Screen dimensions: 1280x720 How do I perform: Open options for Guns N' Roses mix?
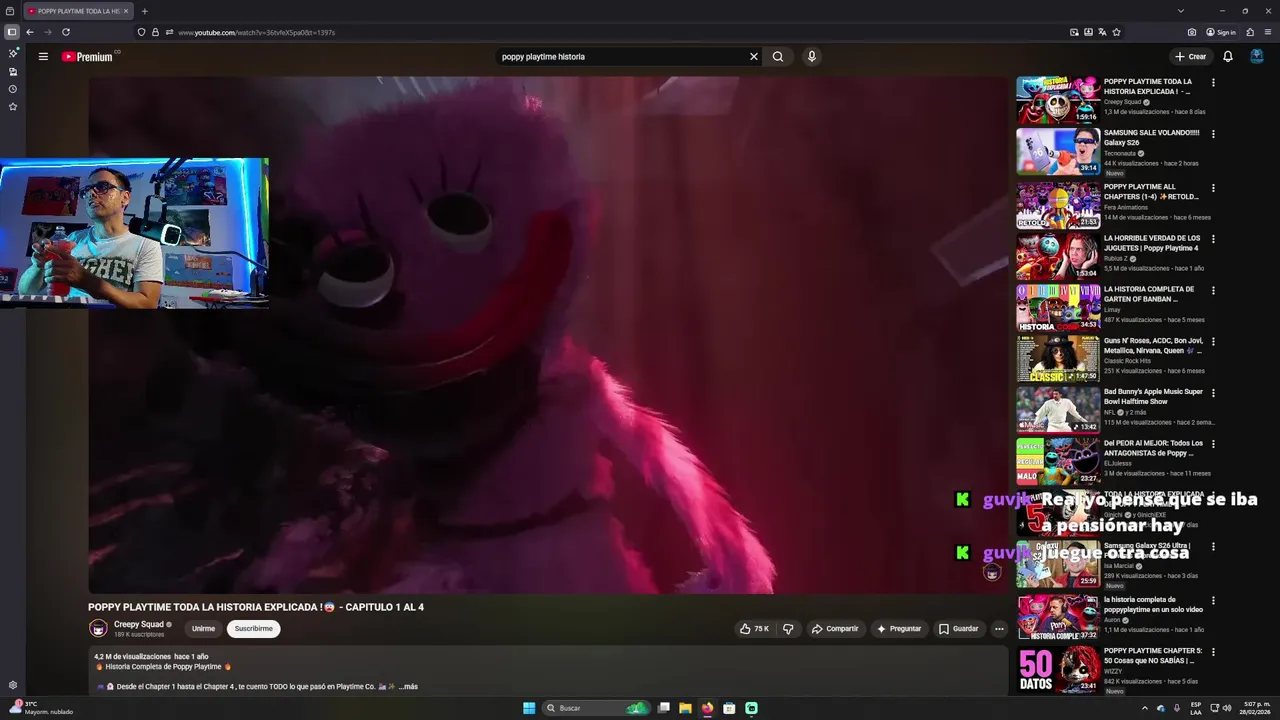coord(1213,341)
